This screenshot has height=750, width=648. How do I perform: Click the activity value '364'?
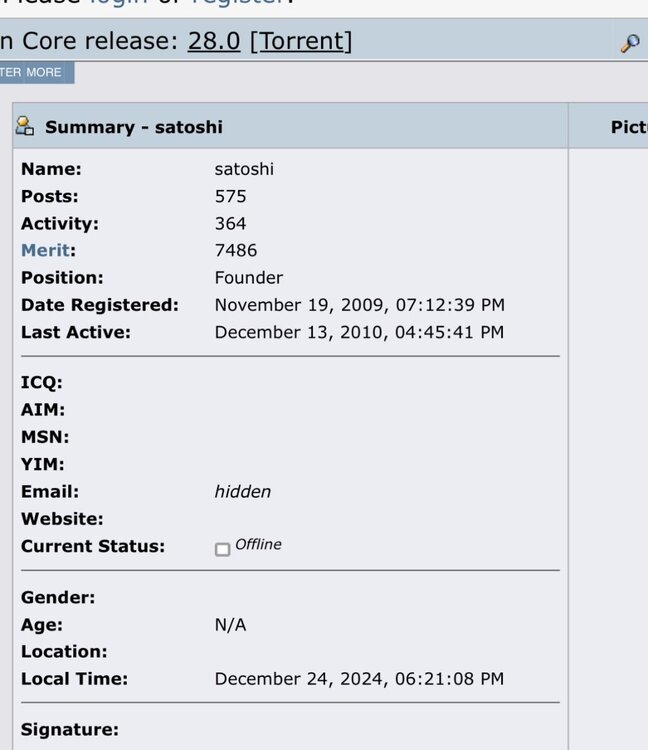click(x=231, y=223)
